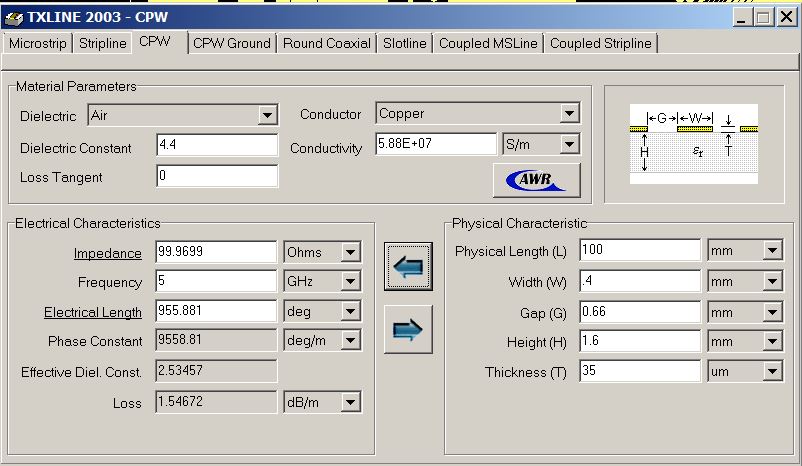This screenshot has width=802, height=466.
Task: Click the Conductivity field showing 5.88E+07
Action: pos(436,144)
